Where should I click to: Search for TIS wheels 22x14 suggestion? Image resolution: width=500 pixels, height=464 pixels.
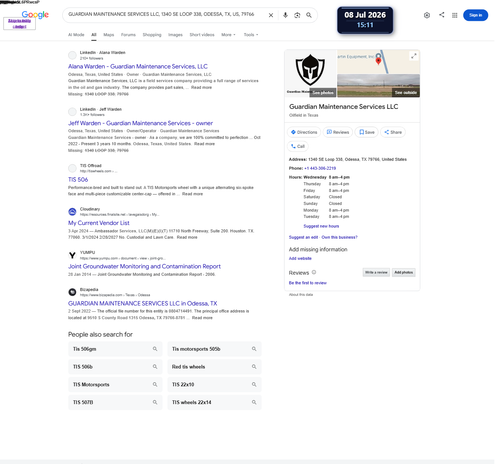[x=214, y=402]
